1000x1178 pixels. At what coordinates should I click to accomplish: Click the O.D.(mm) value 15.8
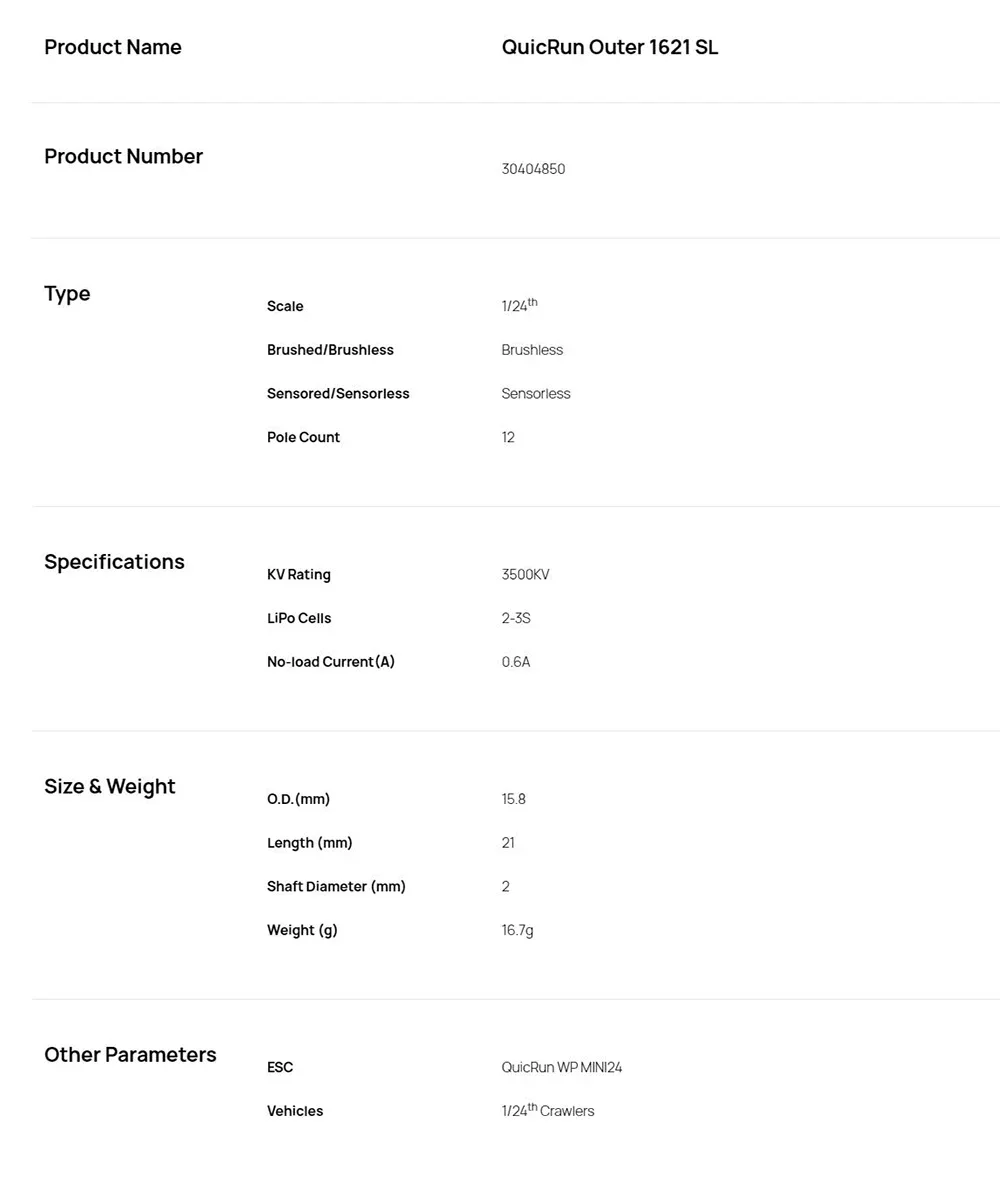tap(513, 799)
